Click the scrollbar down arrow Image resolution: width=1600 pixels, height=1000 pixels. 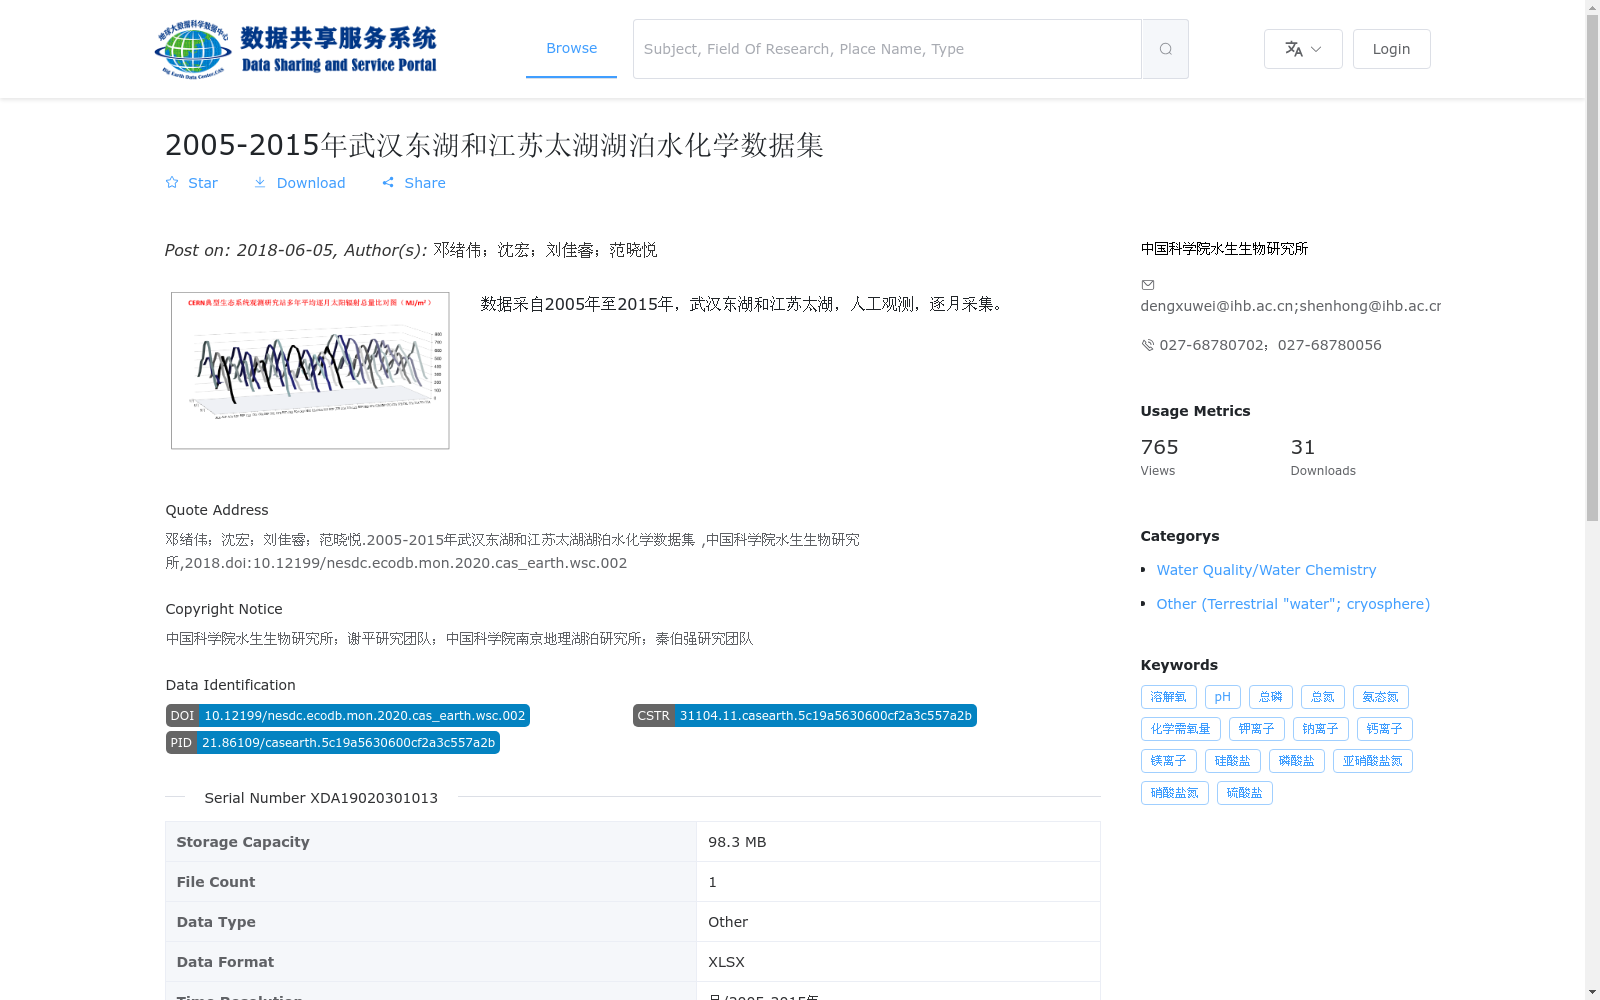(x=1592, y=993)
